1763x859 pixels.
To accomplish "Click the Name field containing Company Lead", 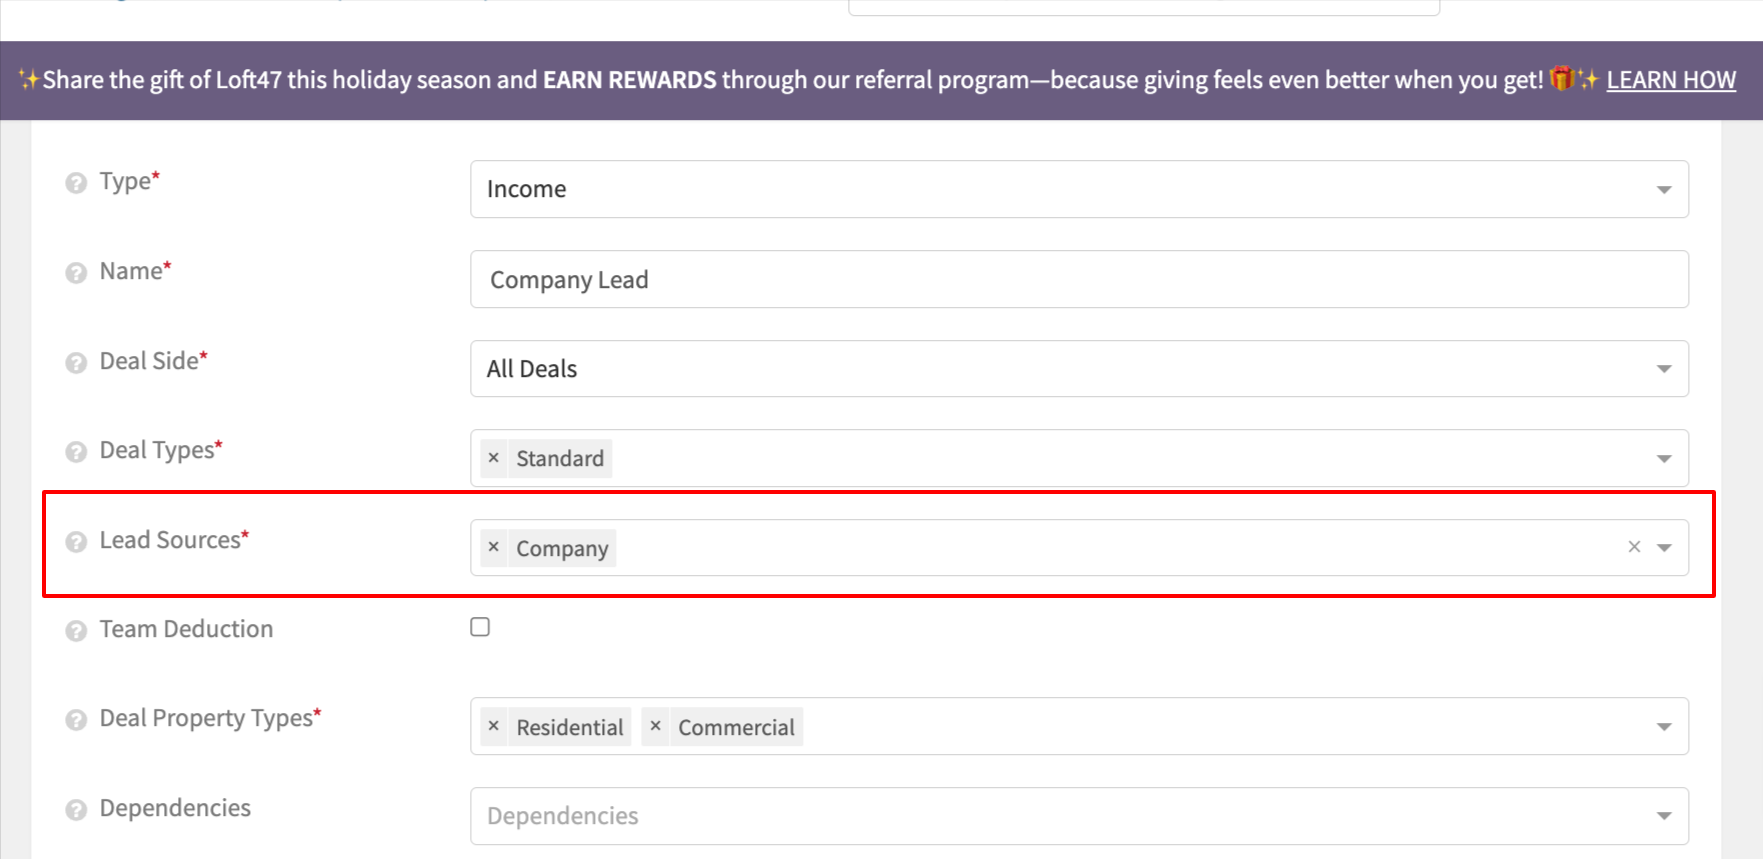I will coord(1079,279).
